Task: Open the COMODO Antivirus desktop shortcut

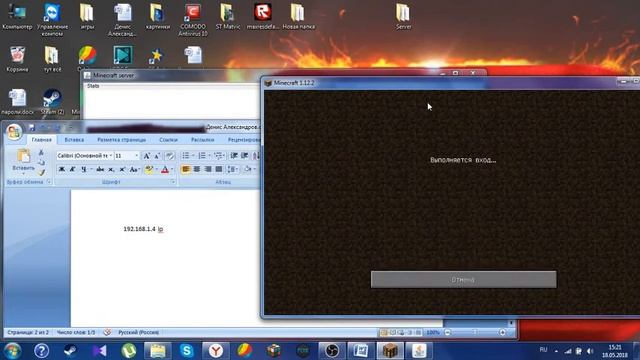Action: pos(193,20)
